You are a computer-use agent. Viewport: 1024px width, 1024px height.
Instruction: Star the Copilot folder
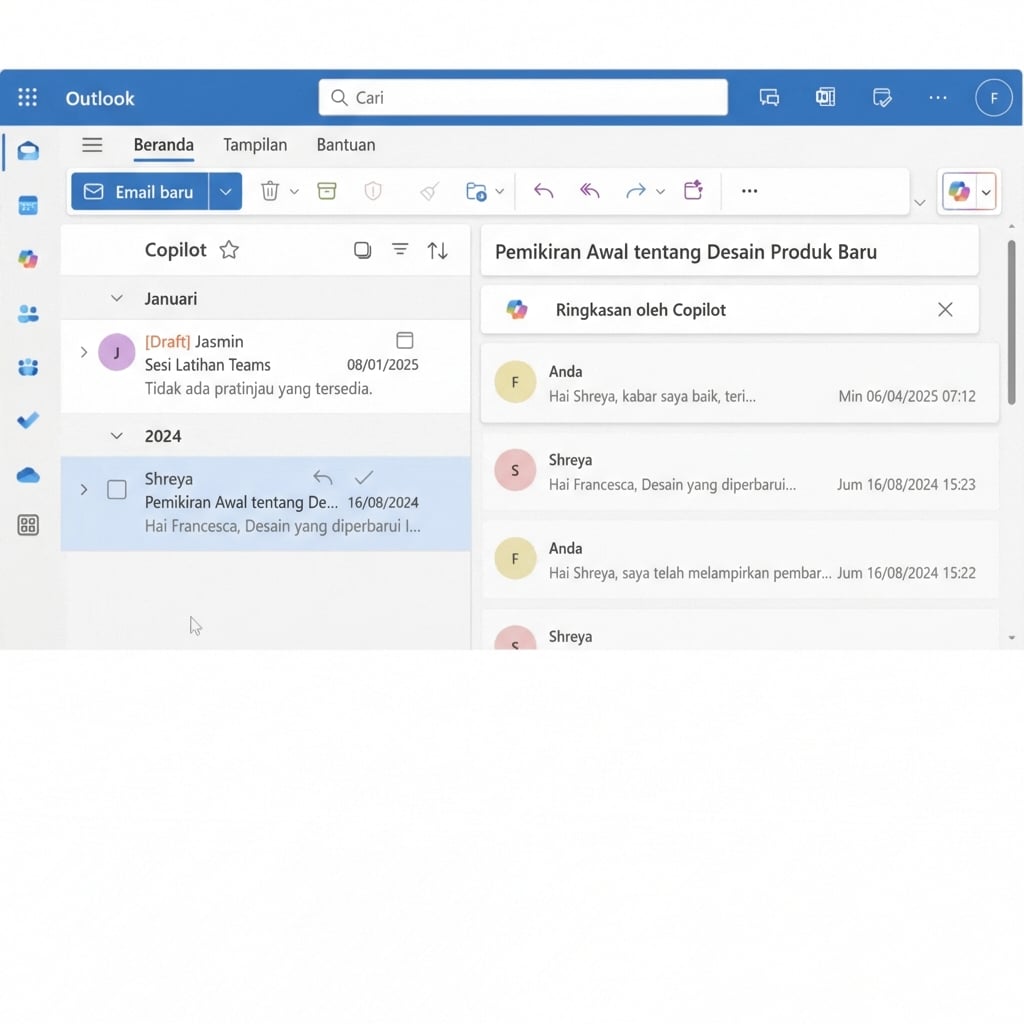pyautogui.click(x=229, y=250)
